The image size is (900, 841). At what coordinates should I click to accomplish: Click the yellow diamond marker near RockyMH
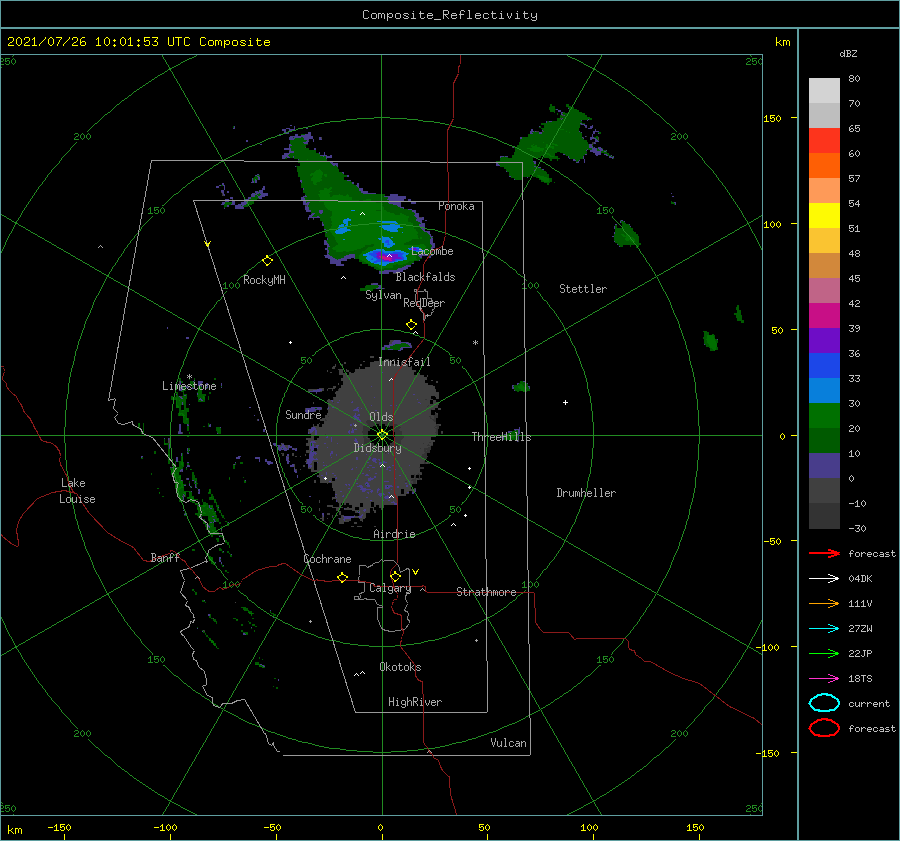point(267,261)
